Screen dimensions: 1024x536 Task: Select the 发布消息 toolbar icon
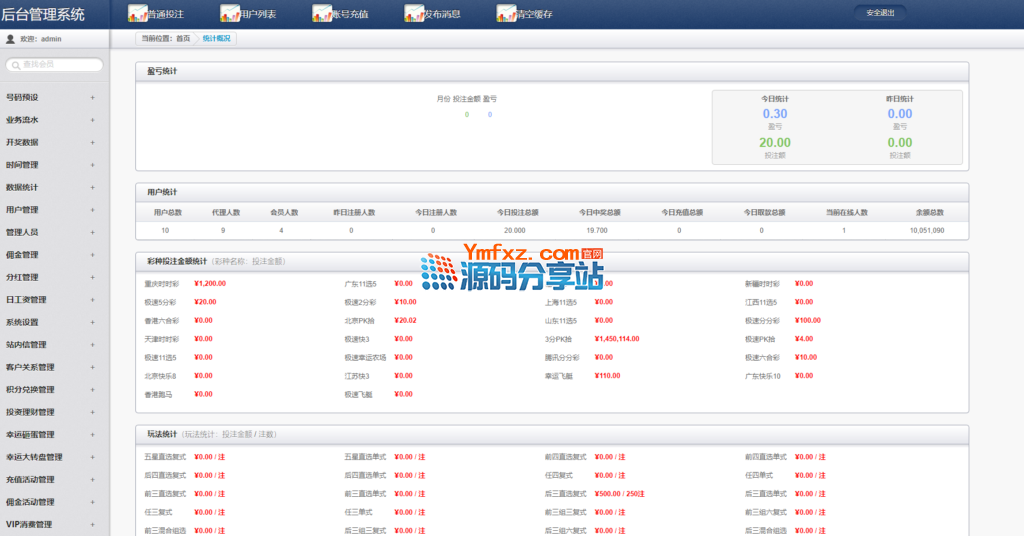pos(414,14)
